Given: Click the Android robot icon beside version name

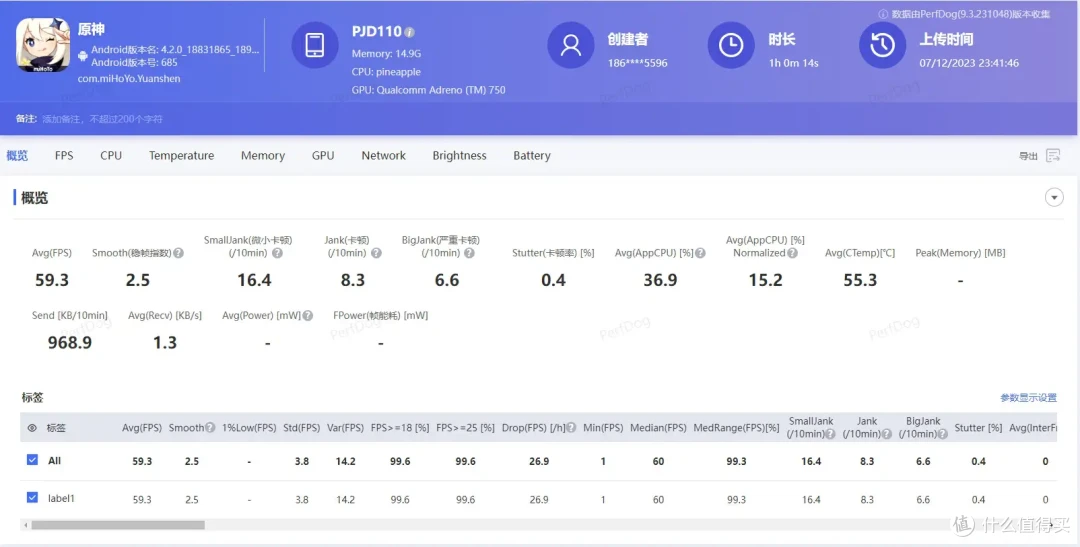Looking at the screenshot, I should point(83,56).
